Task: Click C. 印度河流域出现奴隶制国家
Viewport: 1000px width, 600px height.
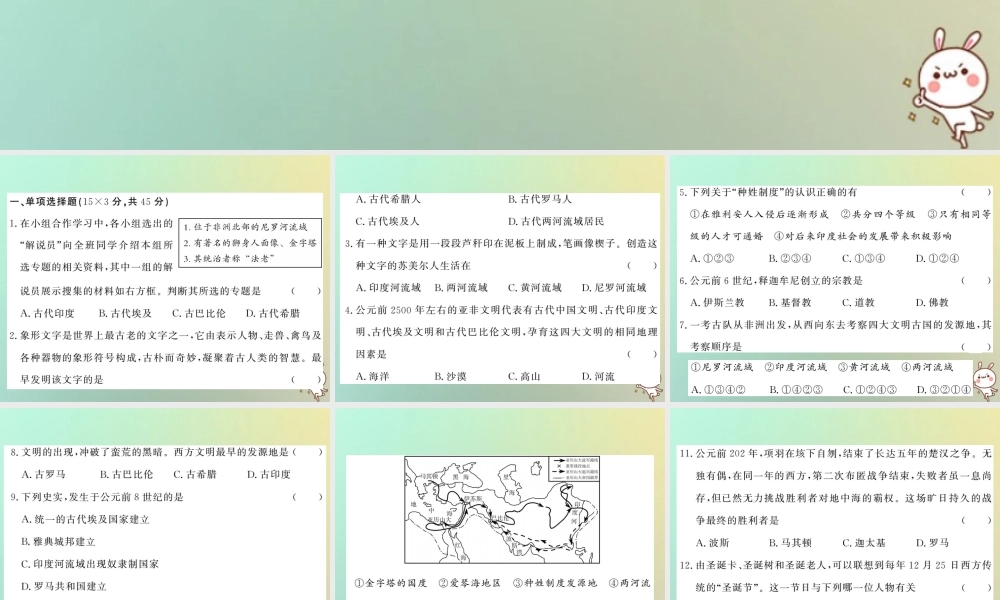Action: (x=89, y=564)
